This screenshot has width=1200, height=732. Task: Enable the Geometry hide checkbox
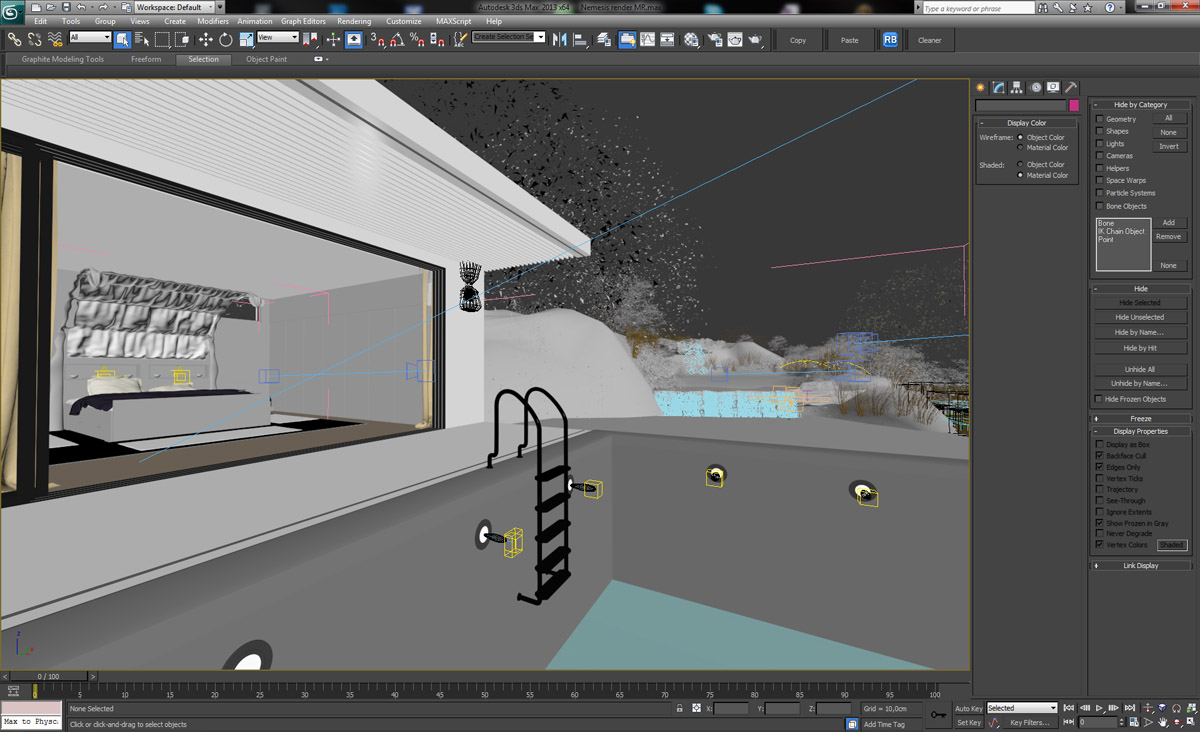tap(1100, 119)
